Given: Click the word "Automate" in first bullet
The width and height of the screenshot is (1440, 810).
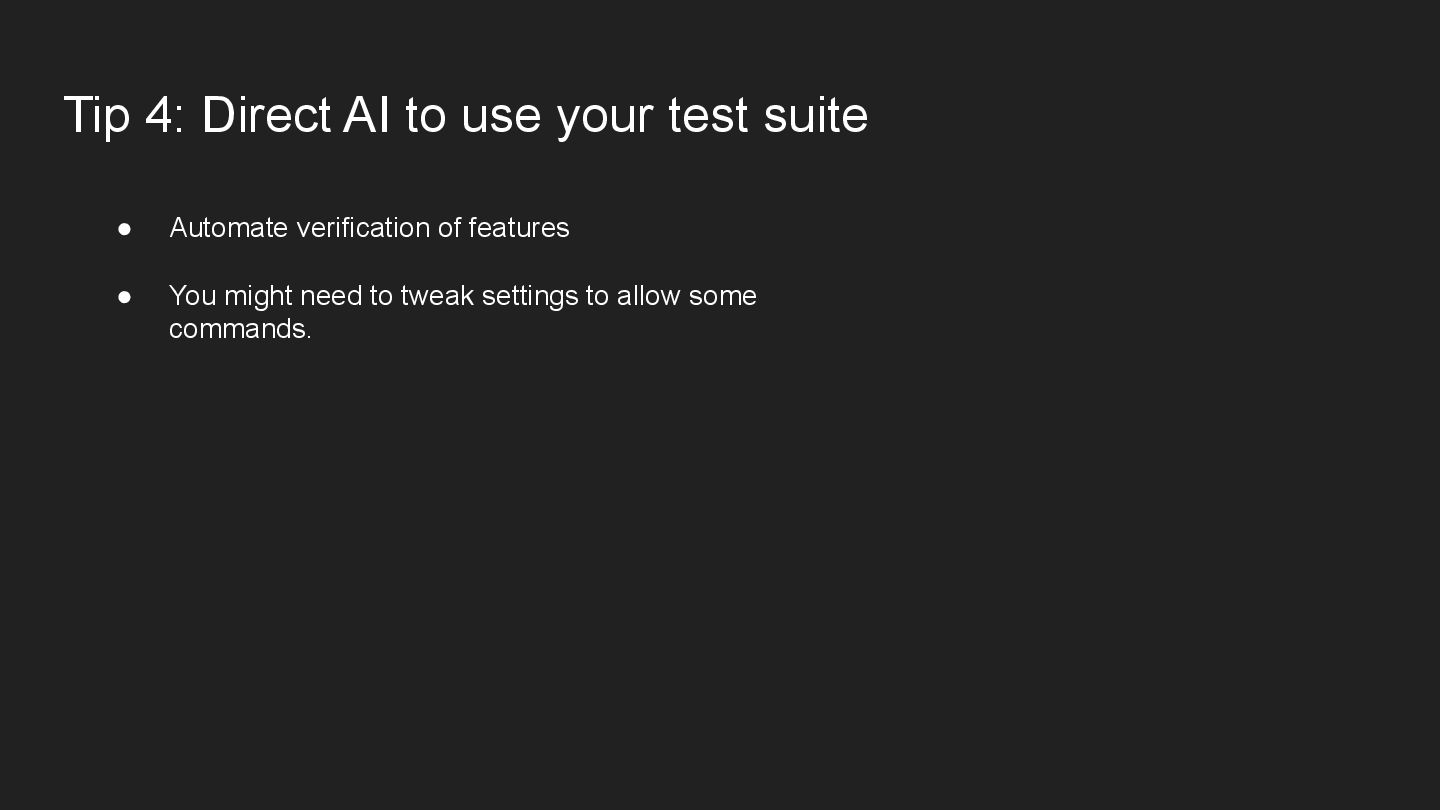Looking at the screenshot, I should pos(229,228).
